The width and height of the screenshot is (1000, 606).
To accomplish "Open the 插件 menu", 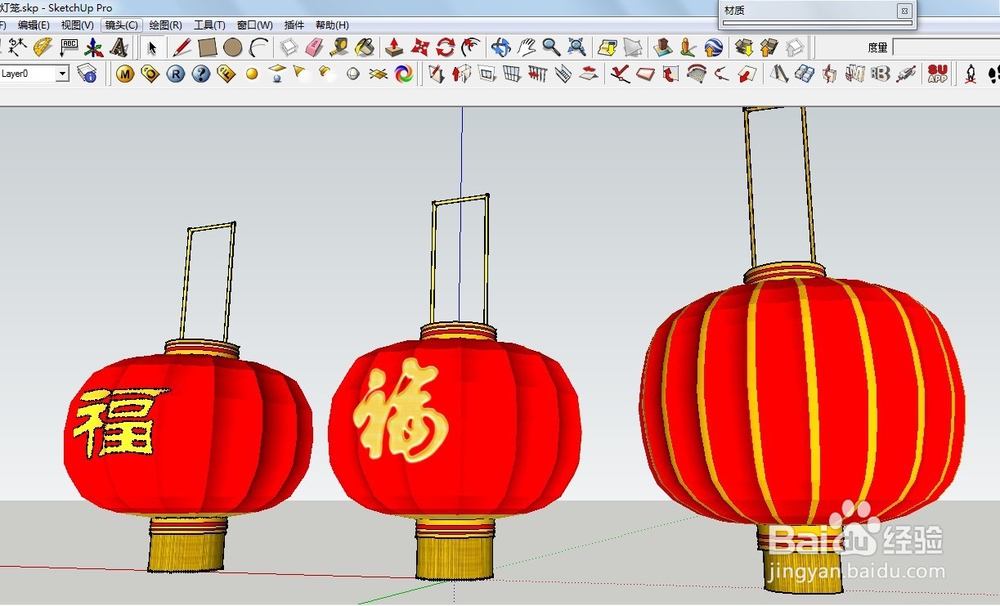I will [x=294, y=25].
